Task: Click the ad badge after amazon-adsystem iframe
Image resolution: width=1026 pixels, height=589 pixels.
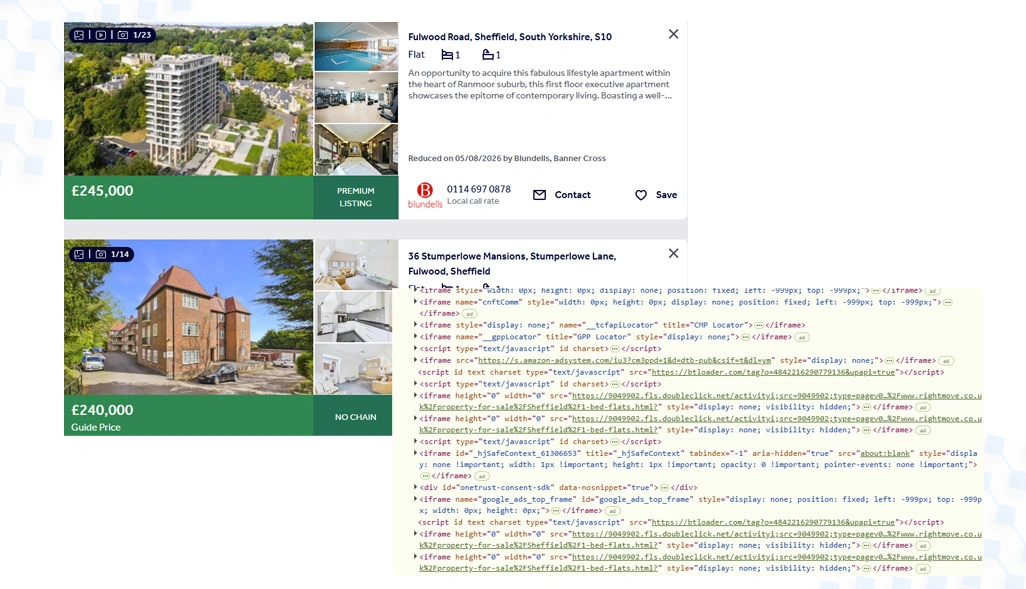Action: point(946,361)
